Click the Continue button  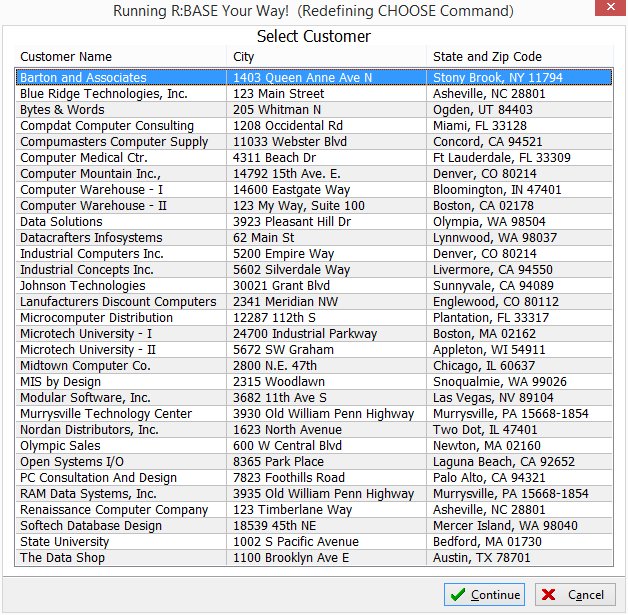(484, 594)
